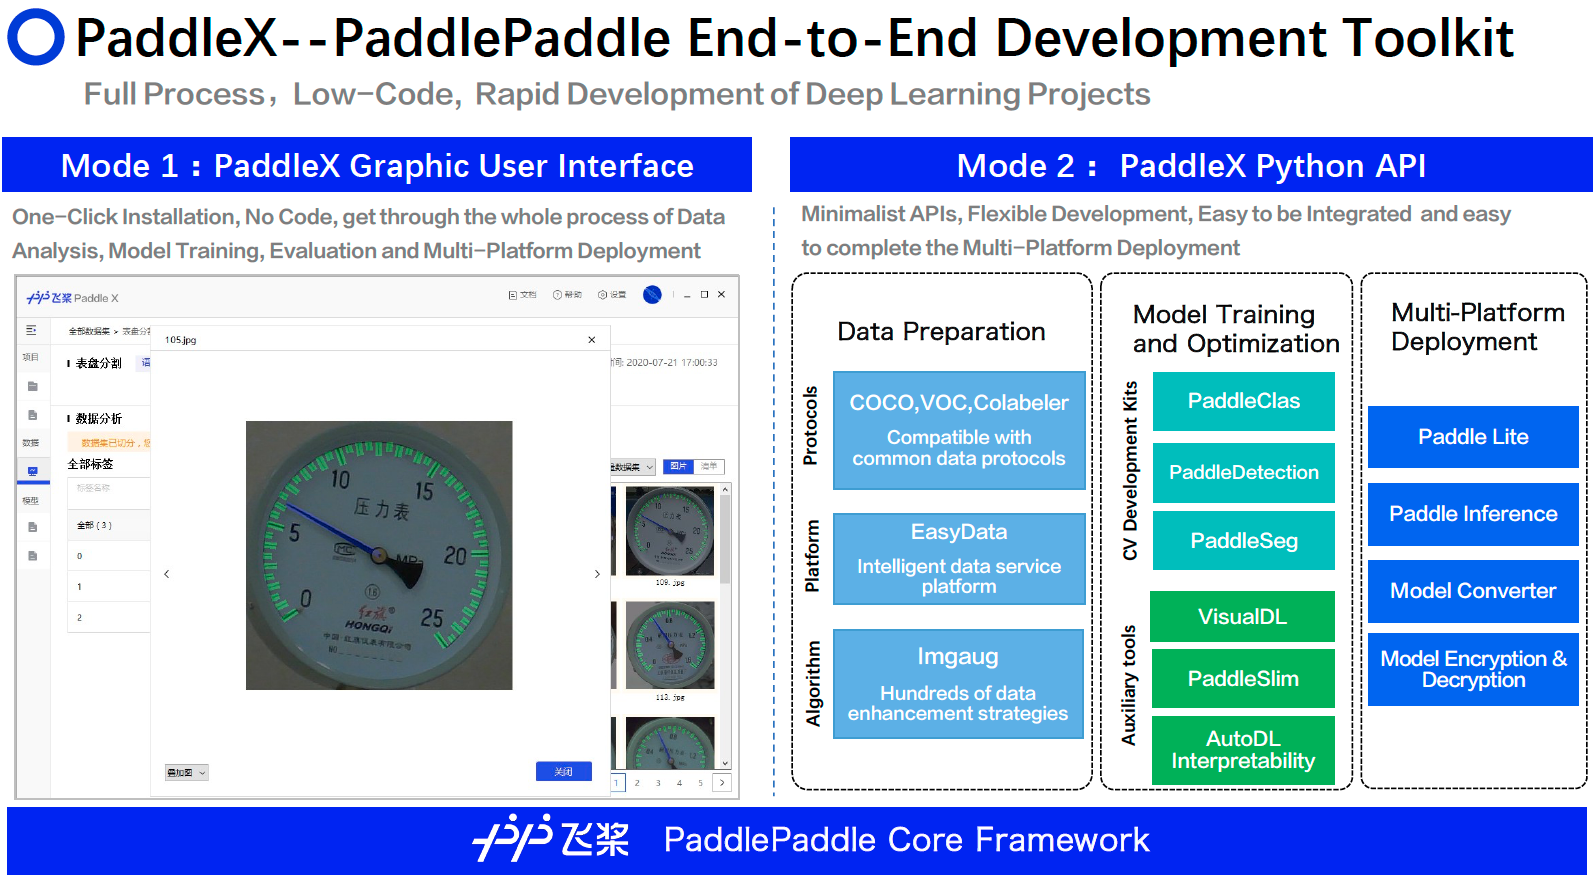Image resolution: width=1593 pixels, height=881 pixels.
Task: Open the 109.jpg gauge thumbnail
Action: coord(669,530)
